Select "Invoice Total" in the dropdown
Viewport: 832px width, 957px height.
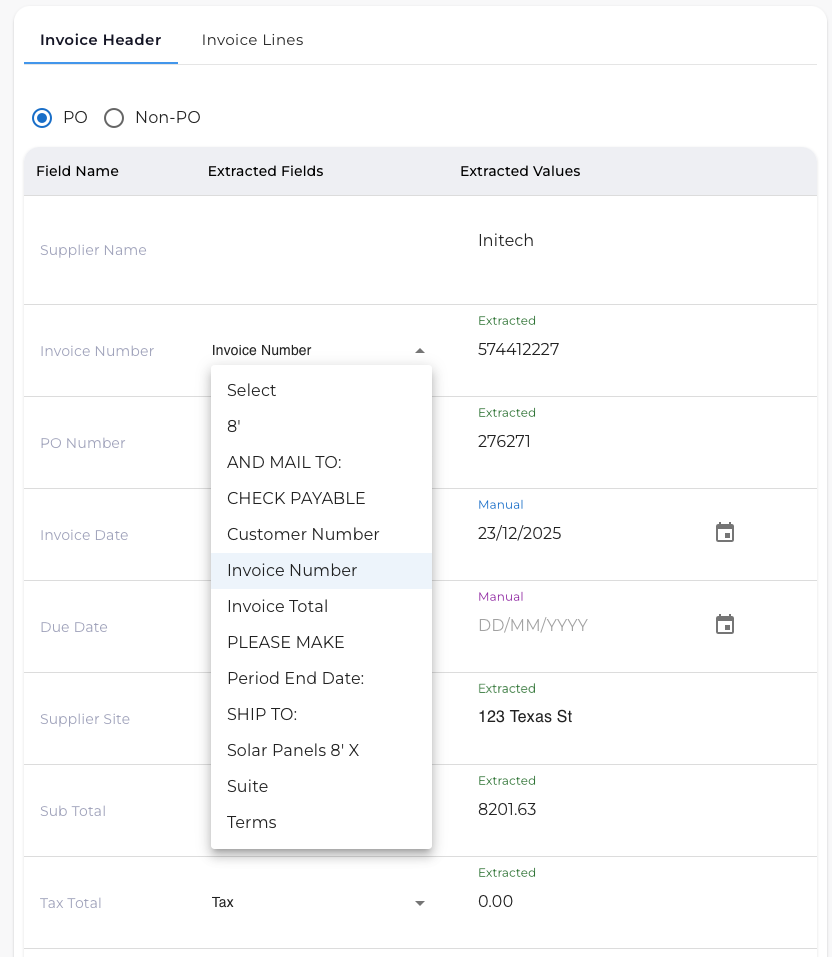[x=277, y=606]
